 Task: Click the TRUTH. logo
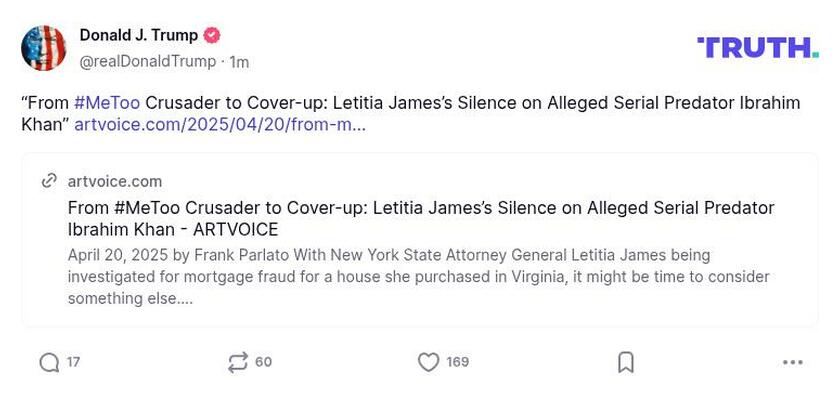[x=757, y=47]
